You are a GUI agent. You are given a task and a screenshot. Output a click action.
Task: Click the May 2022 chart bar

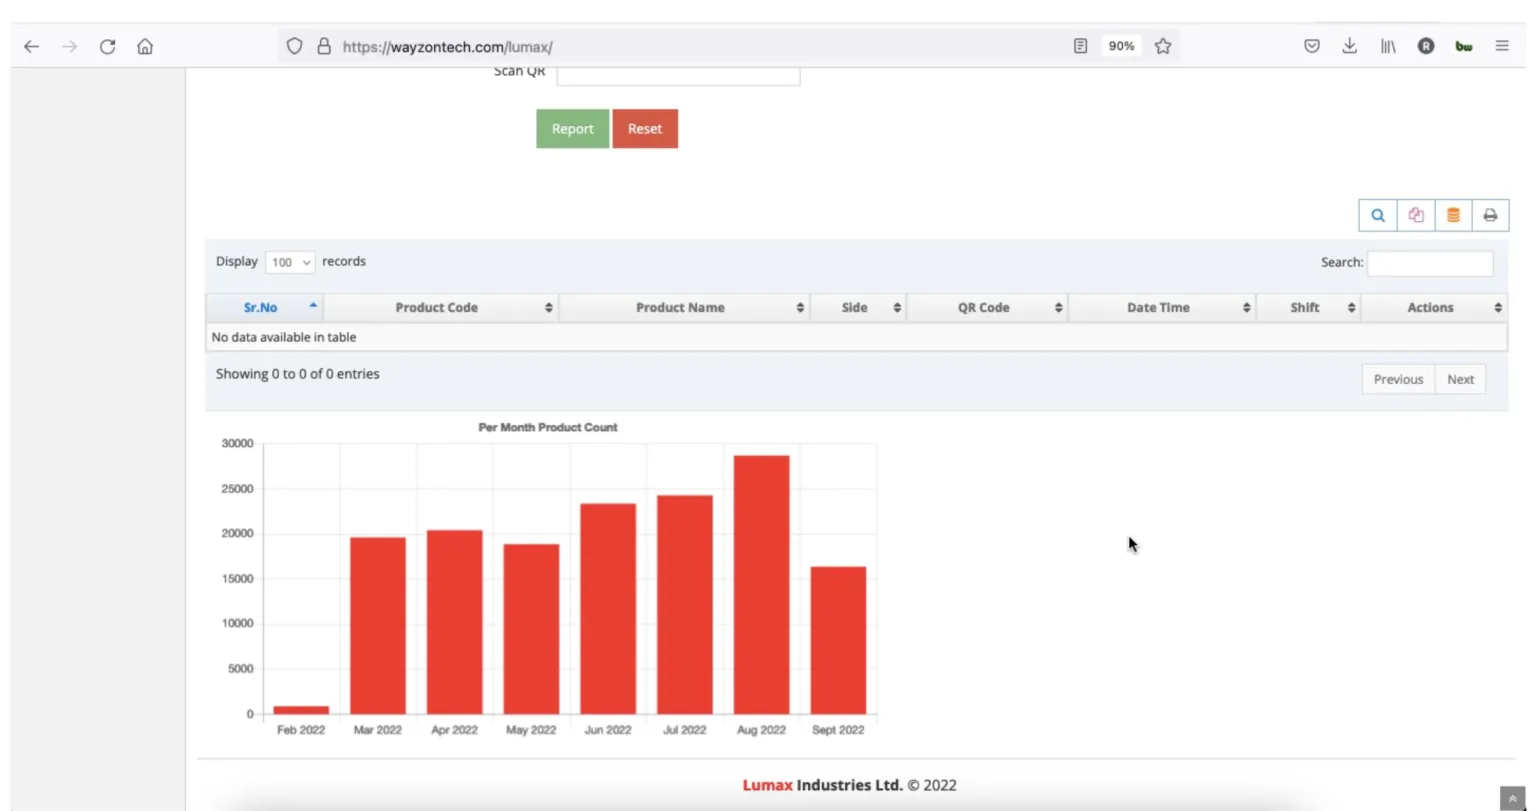click(531, 629)
